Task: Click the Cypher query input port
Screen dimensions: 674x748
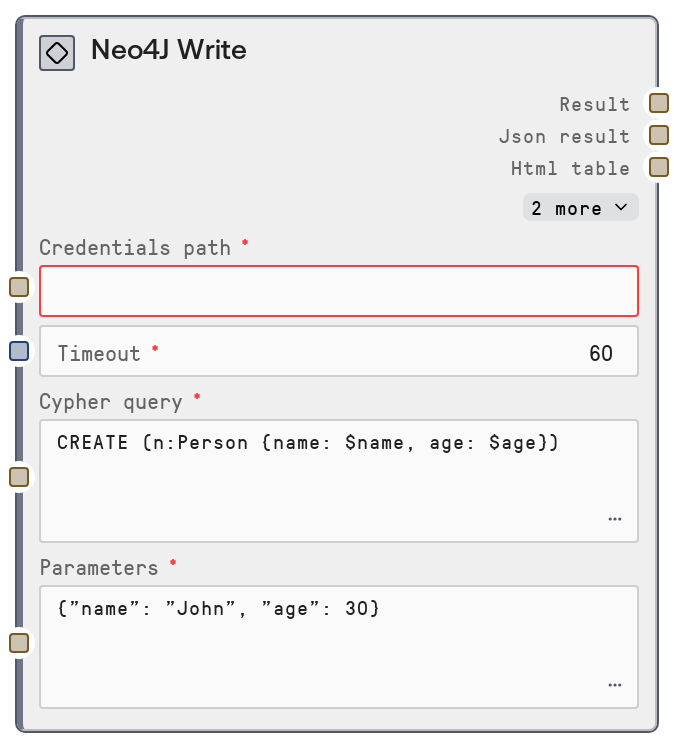Action: (19, 477)
